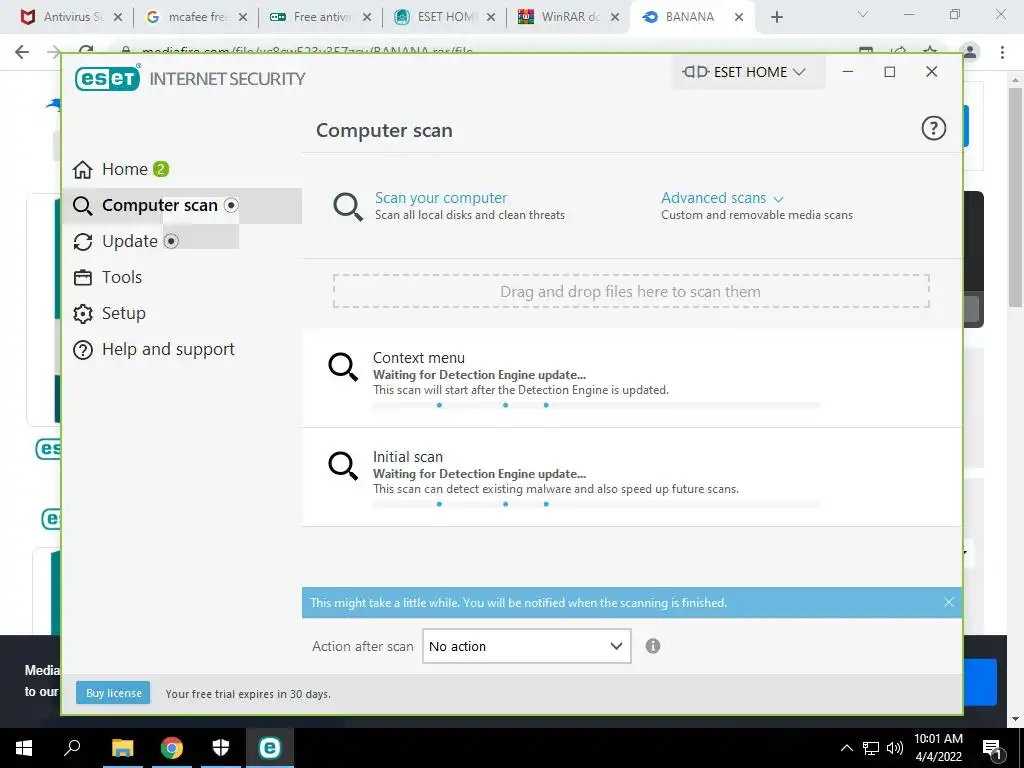Click the Tools briefcase icon
Screen dimensions: 1024x768
tap(83, 278)
